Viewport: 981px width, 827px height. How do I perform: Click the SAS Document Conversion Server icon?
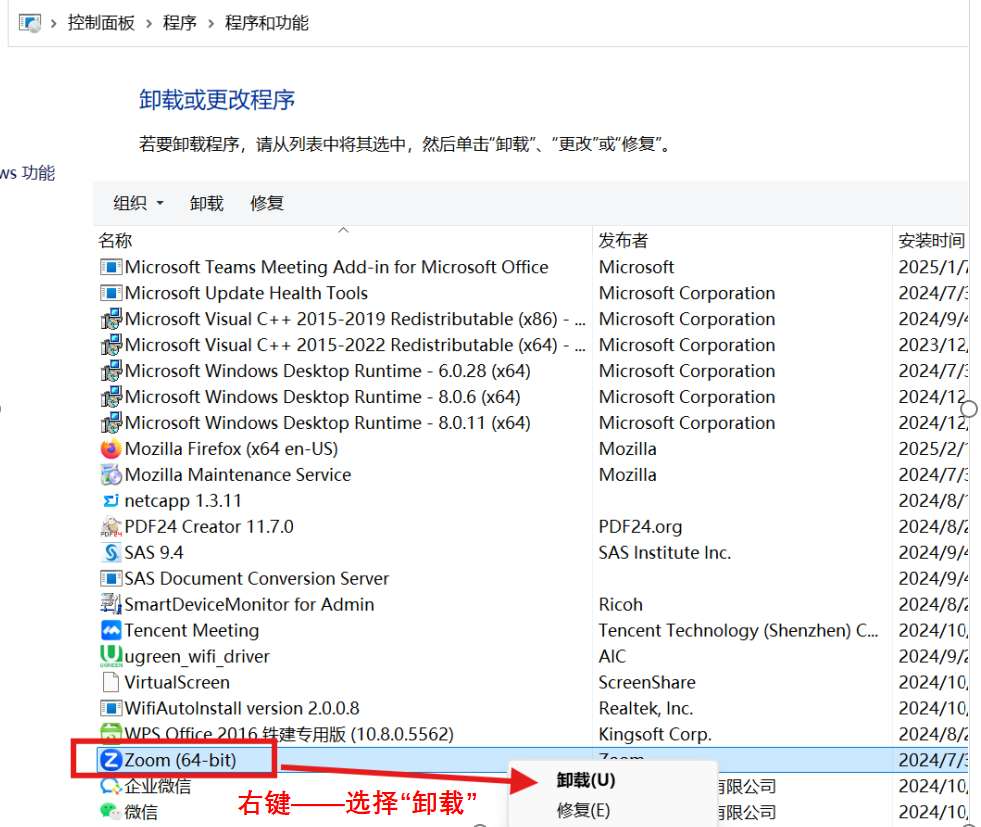[111, 578]
